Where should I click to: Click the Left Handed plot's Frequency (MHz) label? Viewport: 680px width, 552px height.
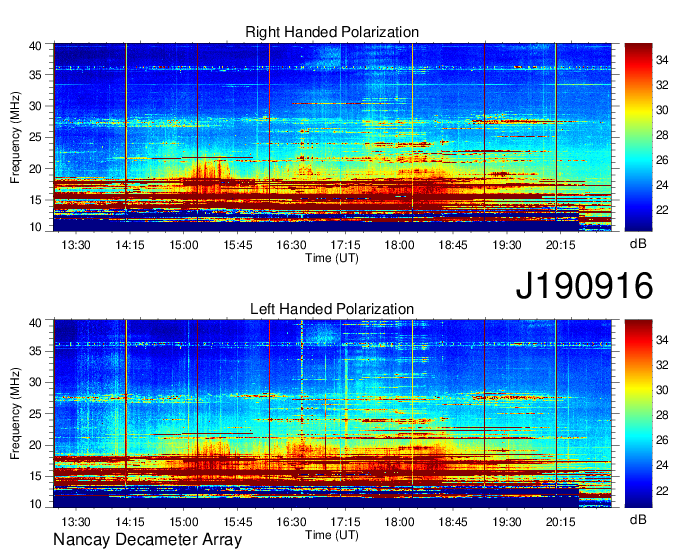tap(15, 414)
